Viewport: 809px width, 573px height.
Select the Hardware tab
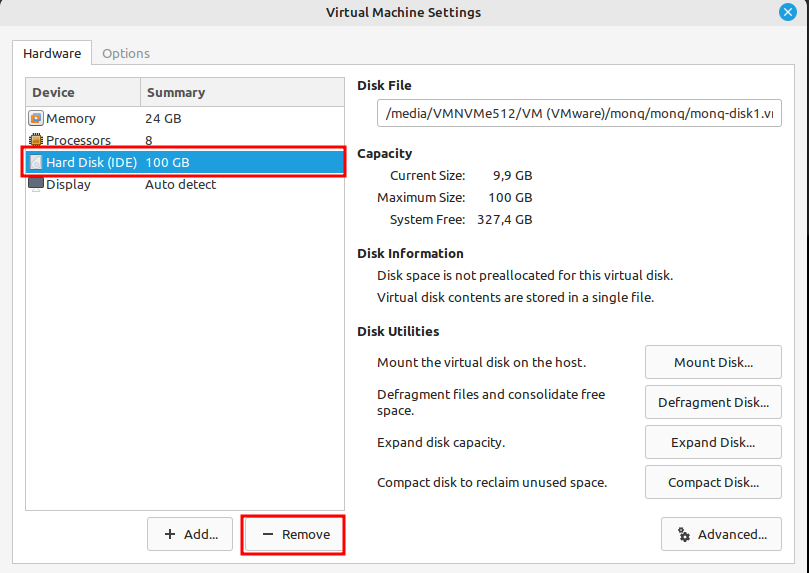pos(52,53)
